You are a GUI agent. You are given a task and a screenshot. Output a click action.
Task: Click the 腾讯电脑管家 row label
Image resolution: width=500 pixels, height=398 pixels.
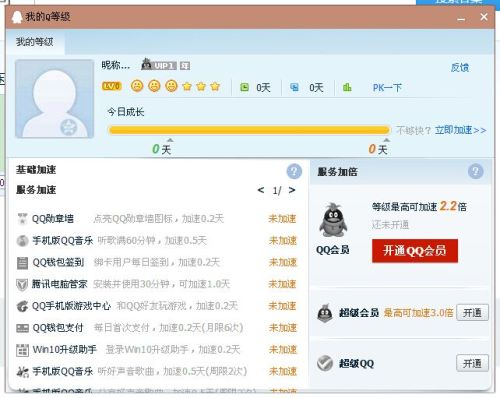tap(60, 284)
